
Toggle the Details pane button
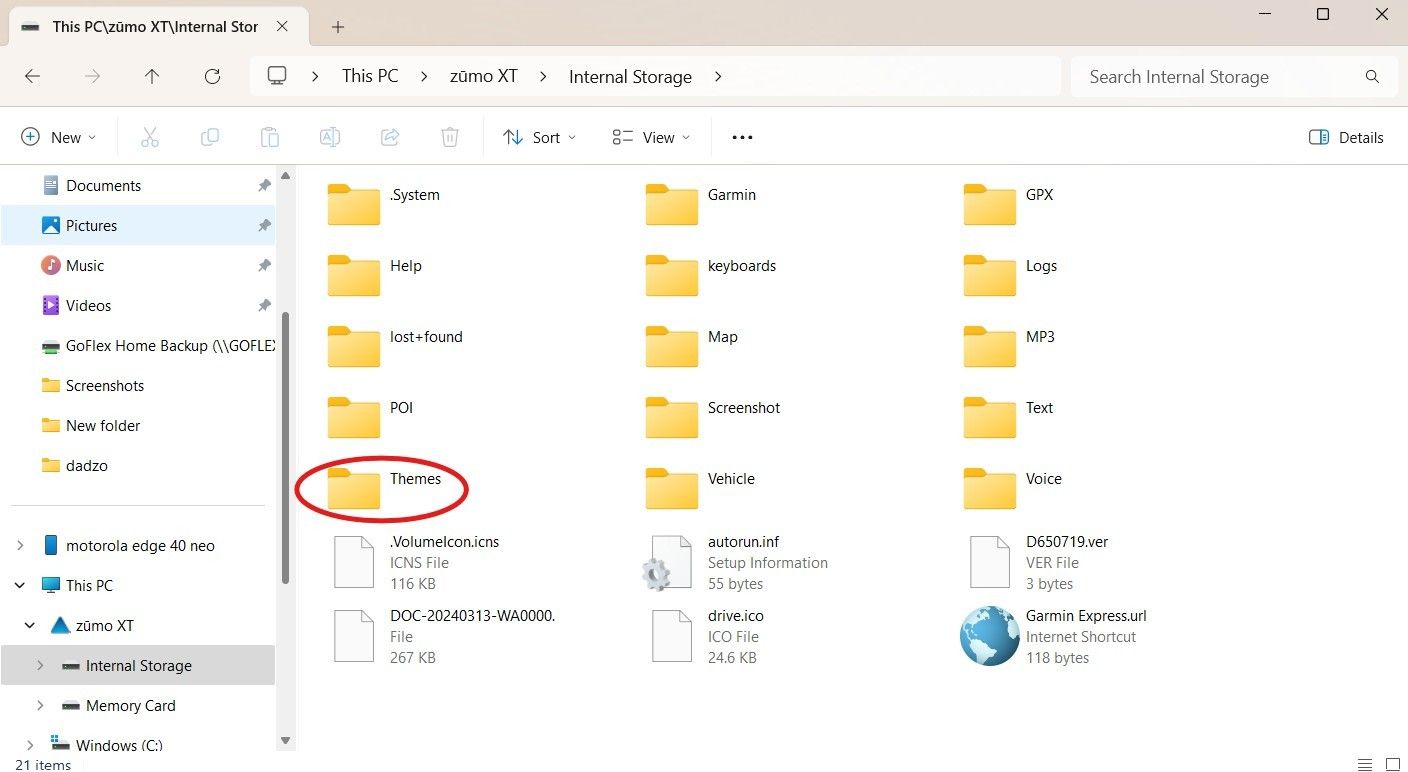point(1346,137)
